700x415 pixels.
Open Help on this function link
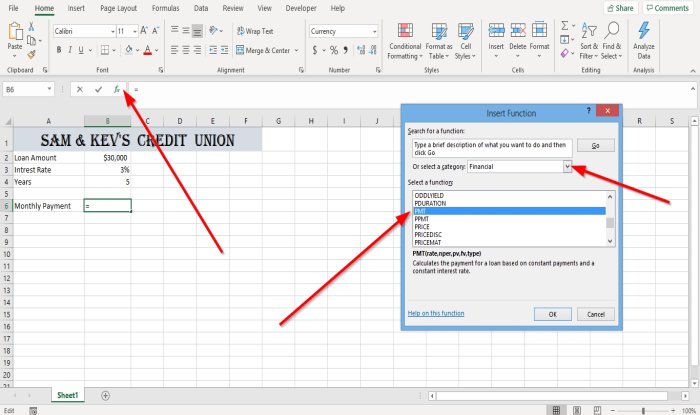point(436,313)
